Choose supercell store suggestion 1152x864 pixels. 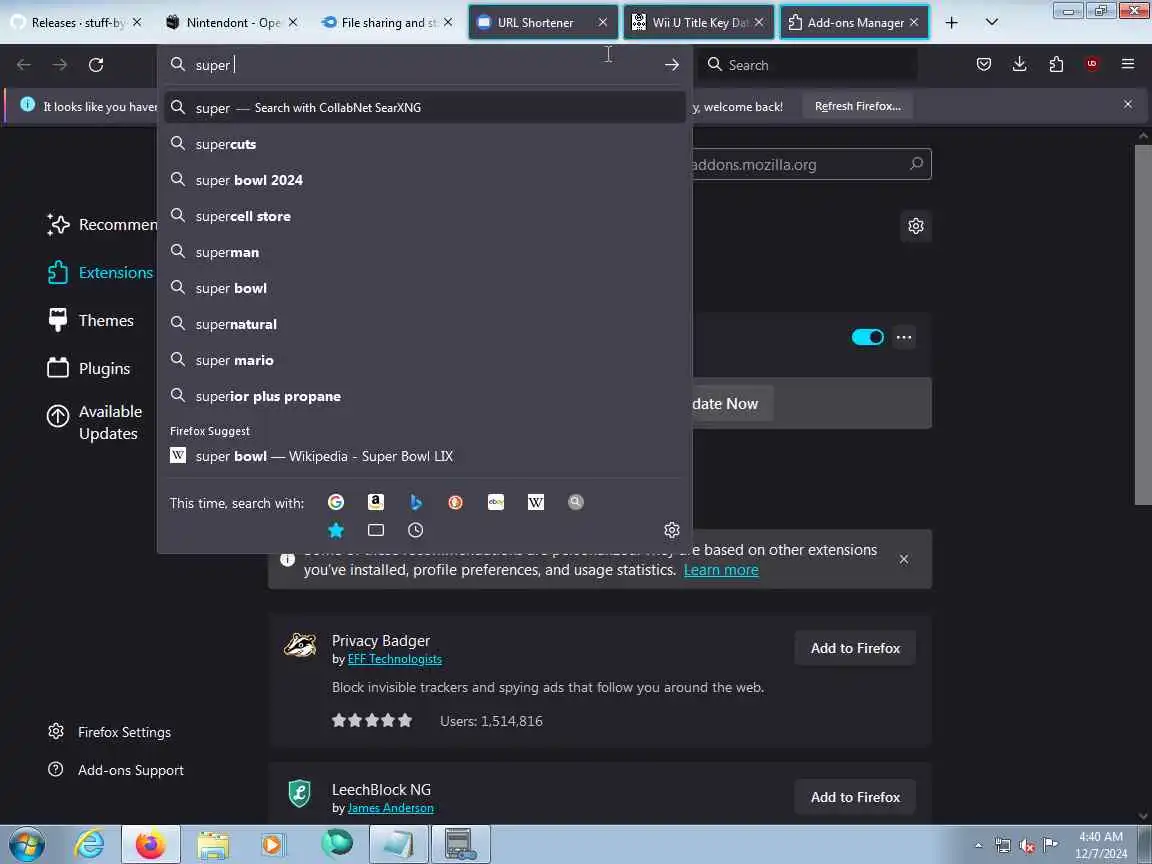click(425, 216)
